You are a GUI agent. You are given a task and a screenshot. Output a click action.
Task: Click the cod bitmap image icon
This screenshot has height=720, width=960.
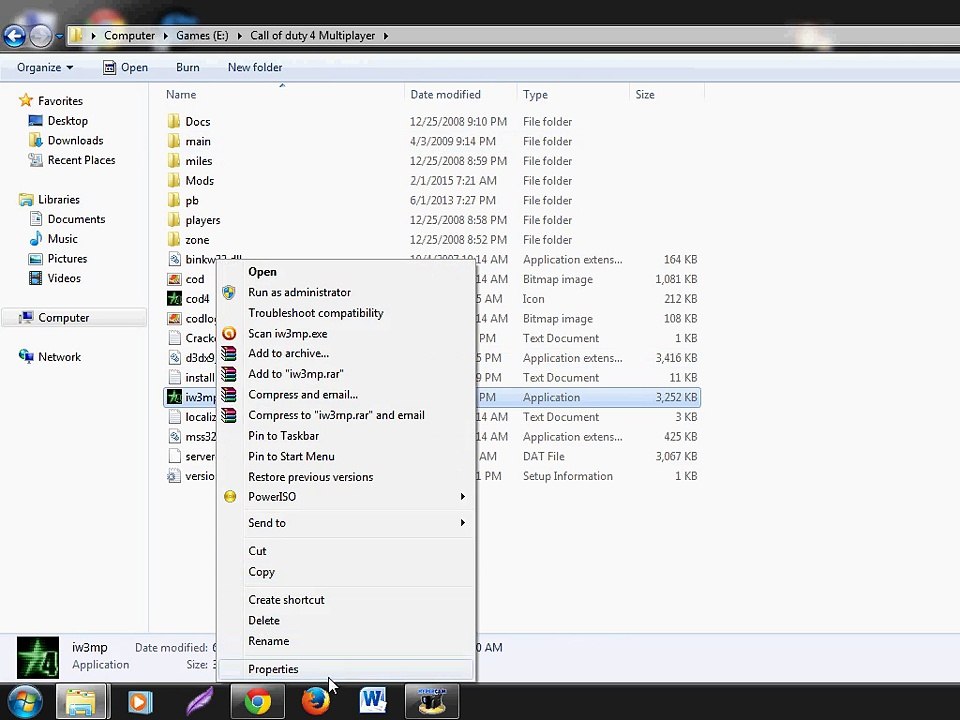(x=174, y=279)
